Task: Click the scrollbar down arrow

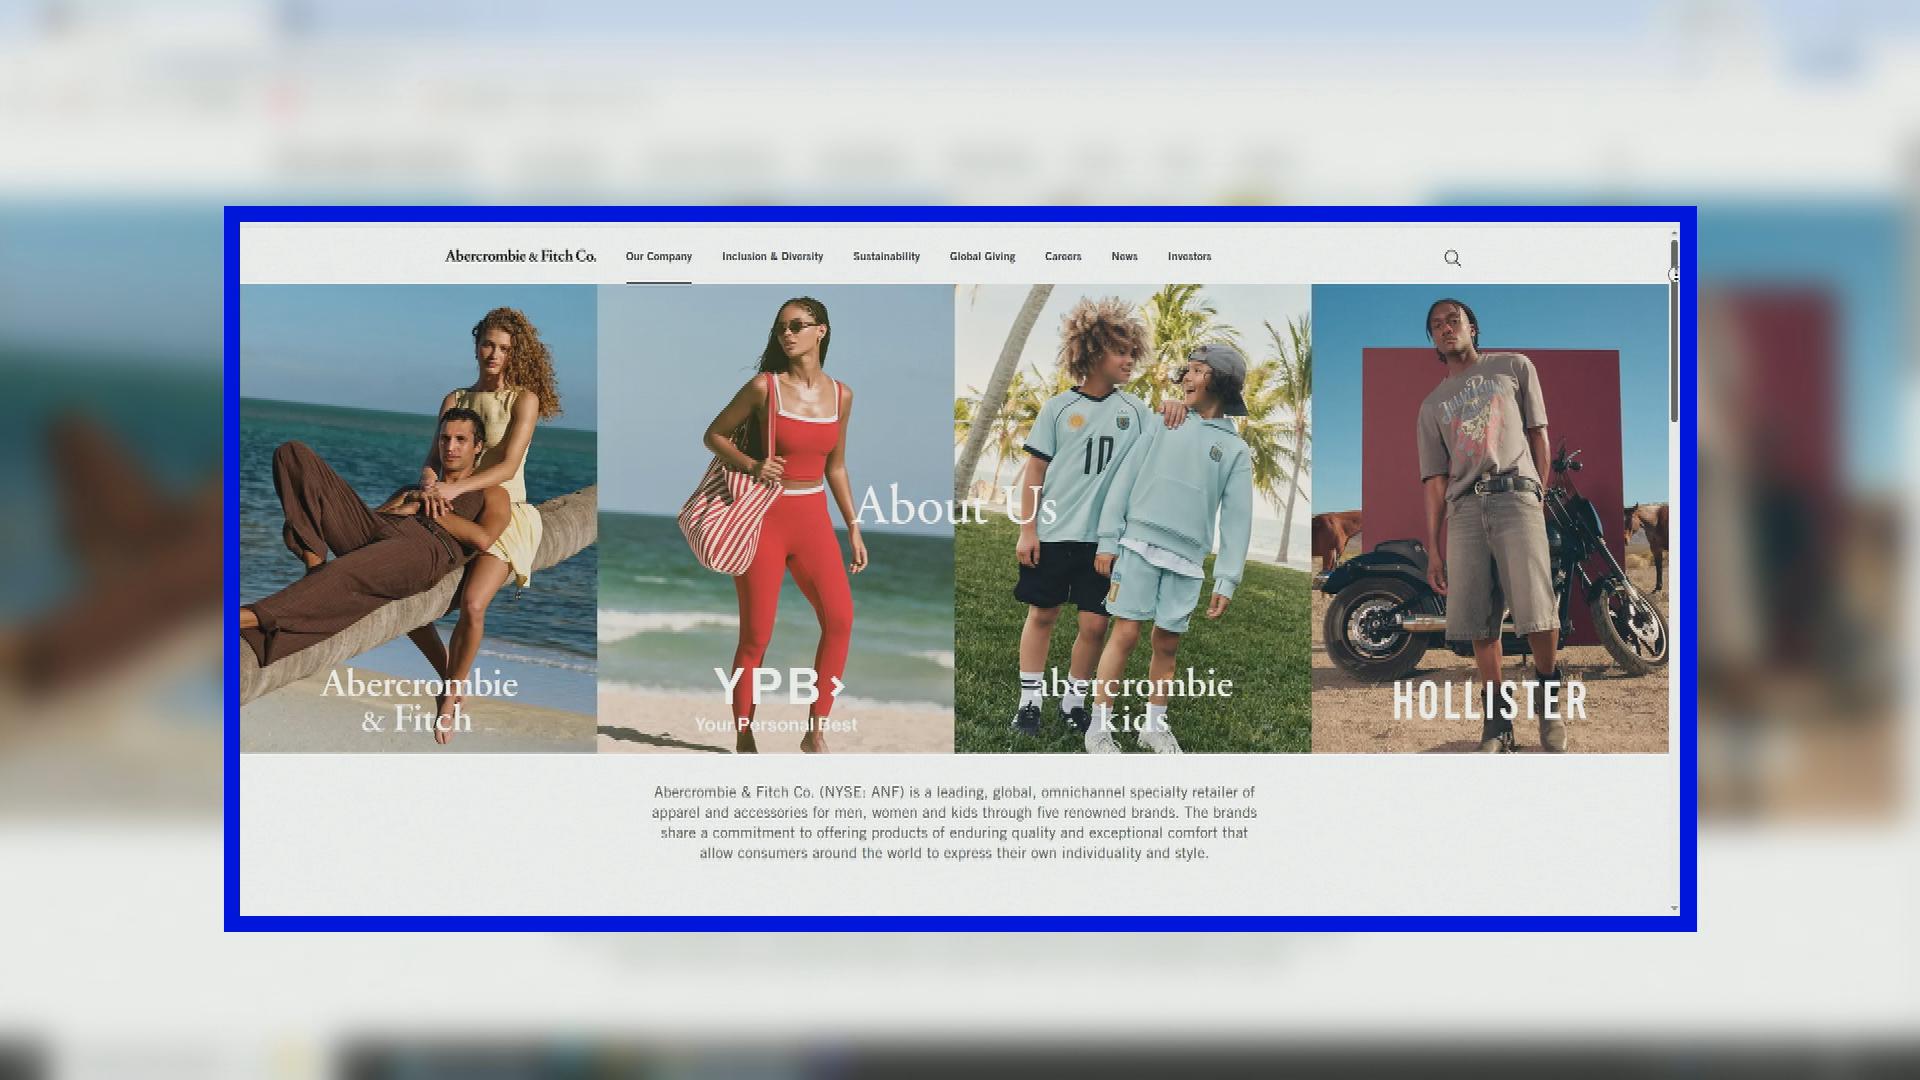Action: 1674,908
